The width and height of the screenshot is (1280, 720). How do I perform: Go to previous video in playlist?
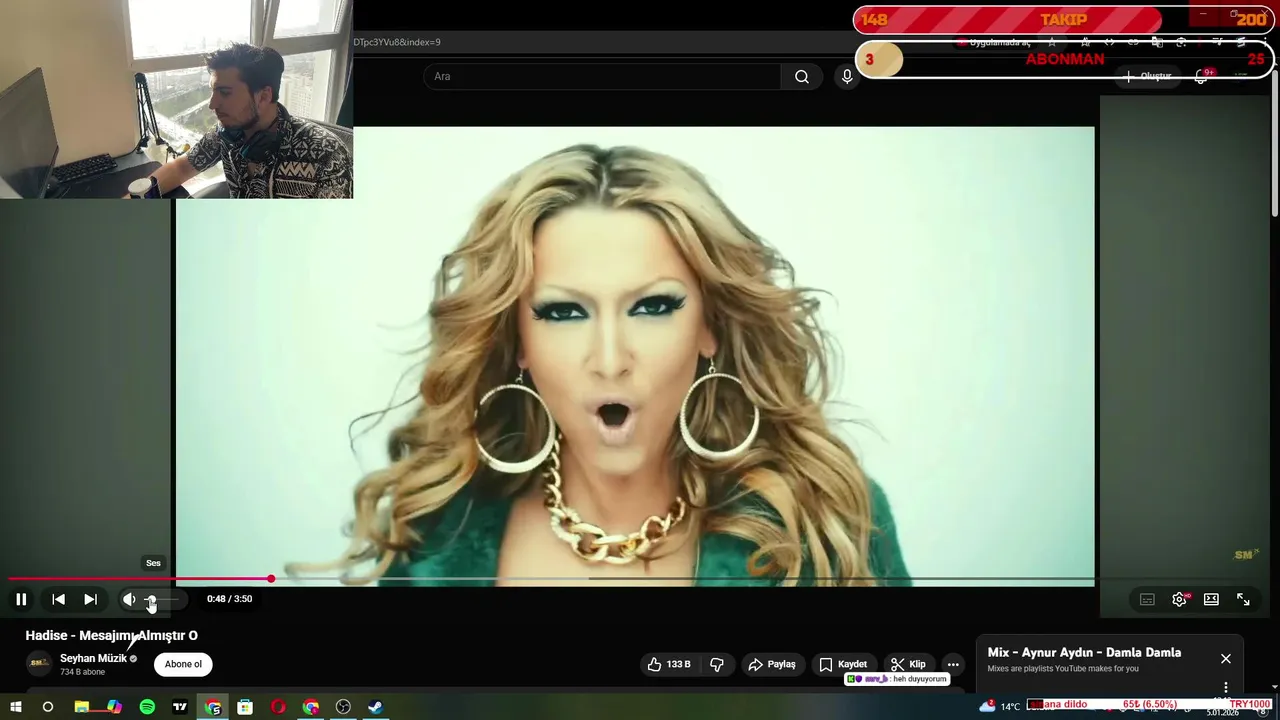(x=59, y=599)
